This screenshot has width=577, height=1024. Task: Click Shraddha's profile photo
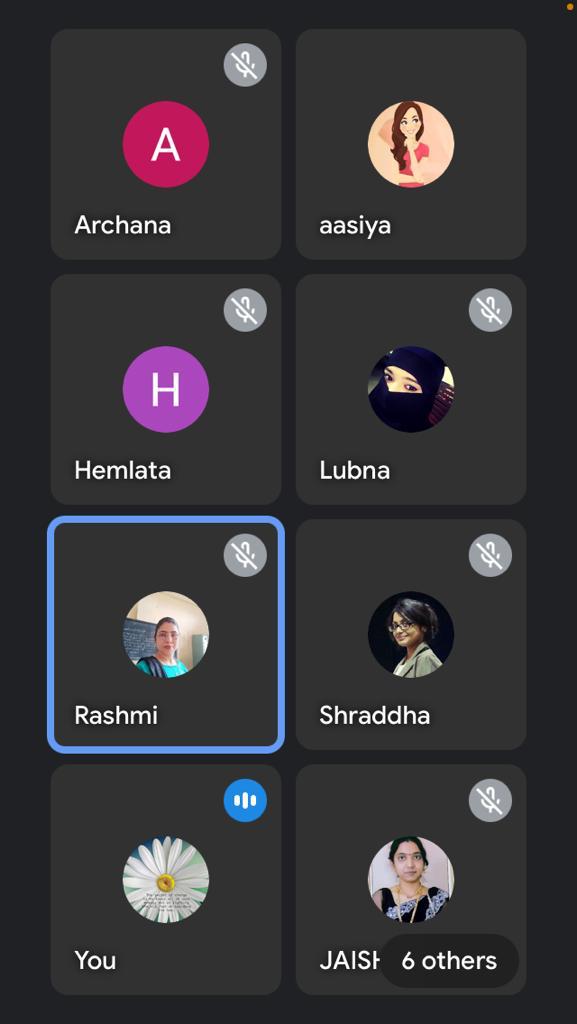pyautogui.click(x=411, y=635)
